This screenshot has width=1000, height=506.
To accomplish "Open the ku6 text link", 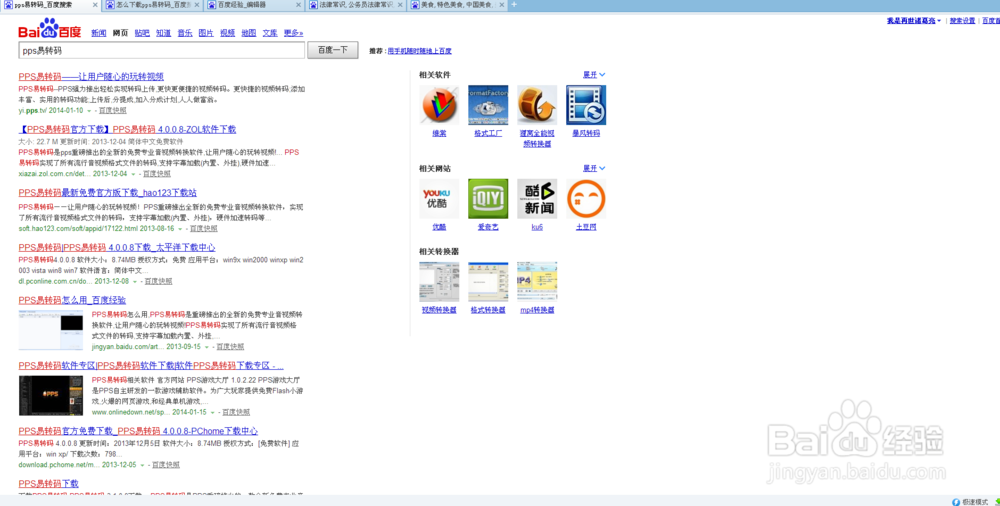I will (537, 227).
